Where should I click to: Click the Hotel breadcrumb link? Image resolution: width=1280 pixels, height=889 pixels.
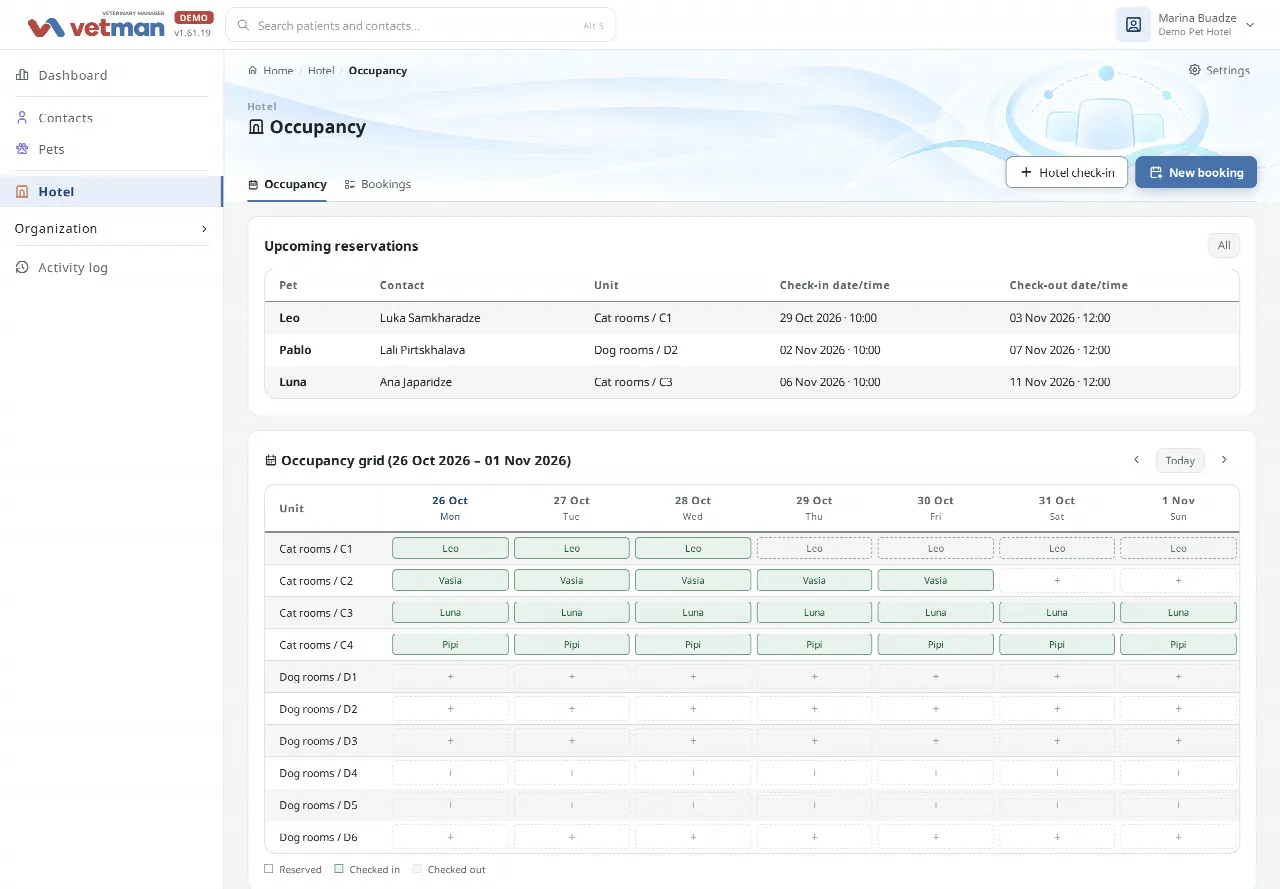(x=321, y=71)
